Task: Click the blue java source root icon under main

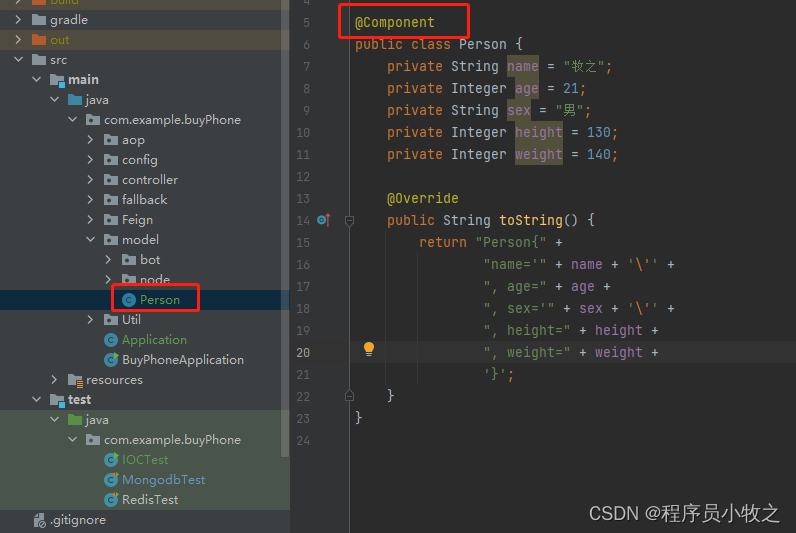Action: tap(75, 99)
